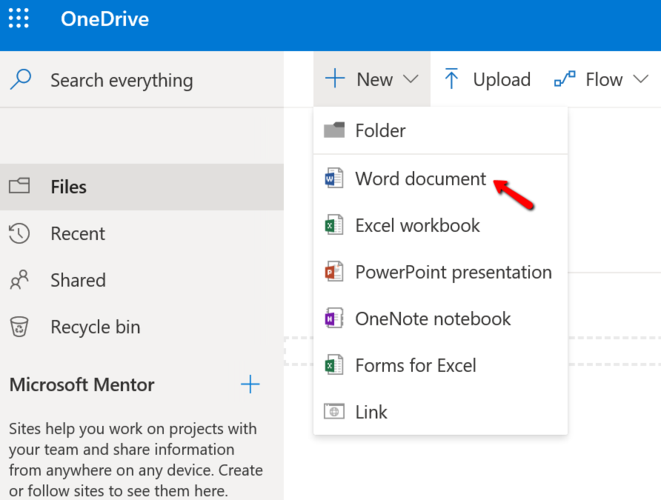Open Files in the sidebar
The width and height of the screenshot is (661, 500).
[142, 187]
